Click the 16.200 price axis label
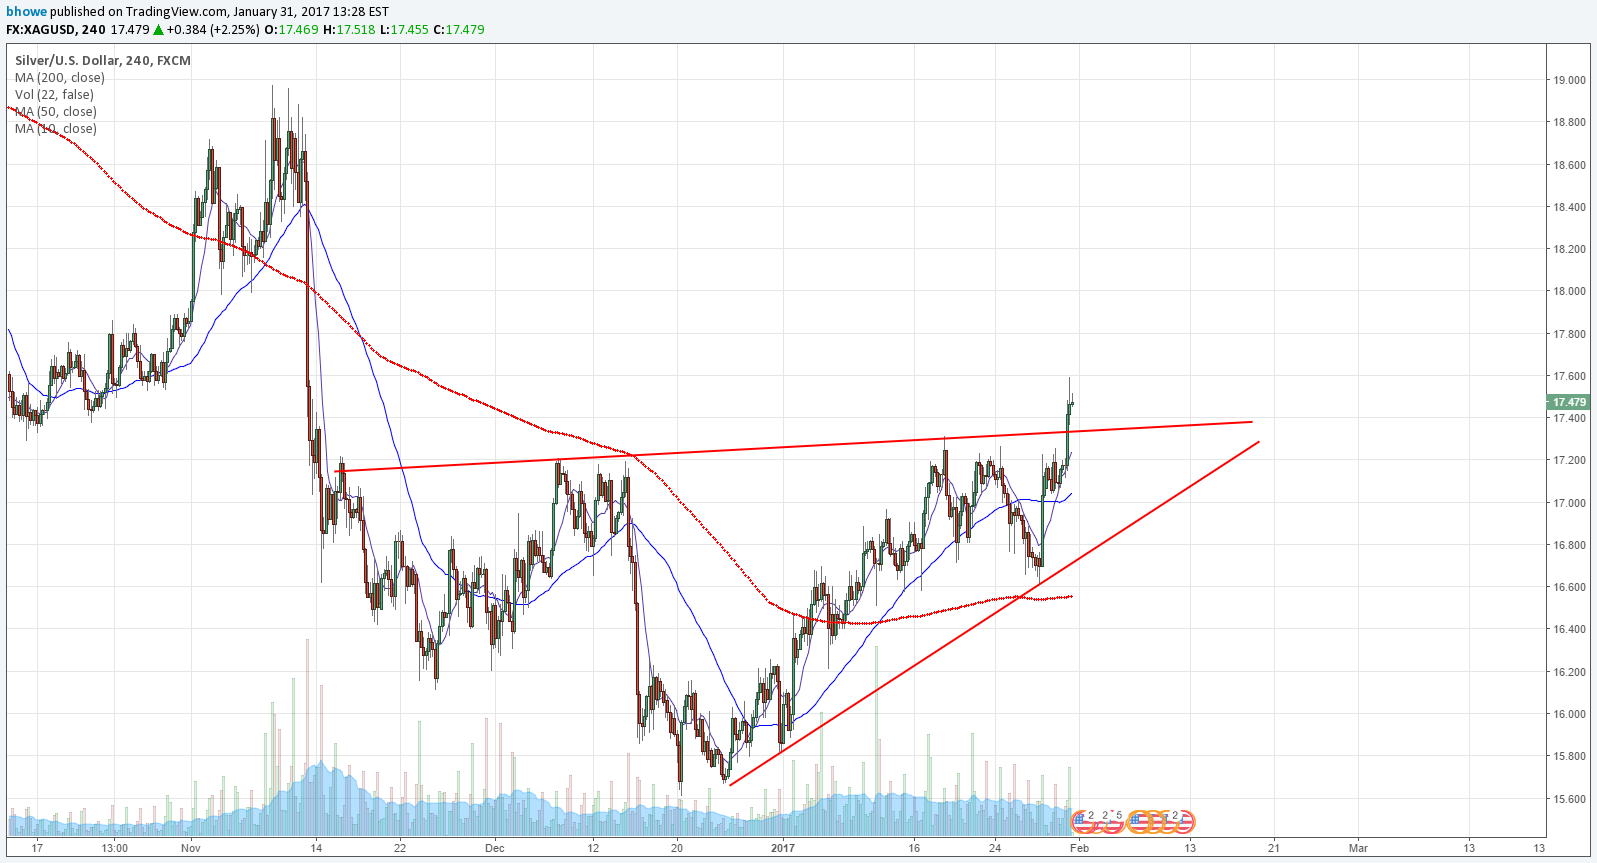This screenshot has width=1597, height=863. [x=1569, y=672]
